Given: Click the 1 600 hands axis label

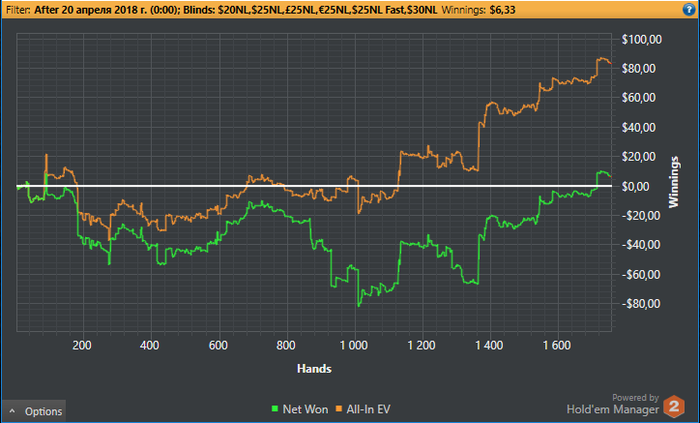Looking at the screenshot, I should 557,345.
